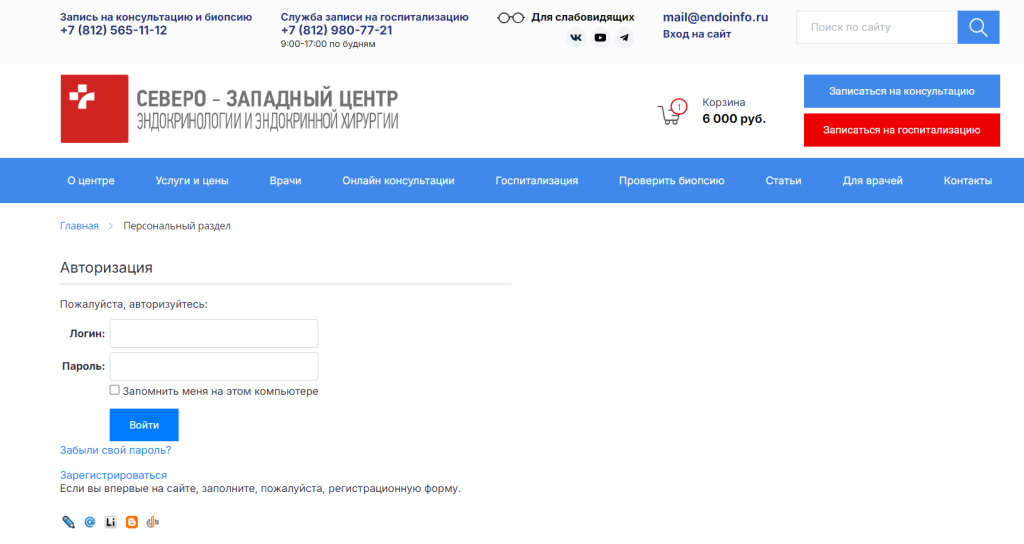Open 'Онлайн консультации' menu item

(x=398, y=180)
